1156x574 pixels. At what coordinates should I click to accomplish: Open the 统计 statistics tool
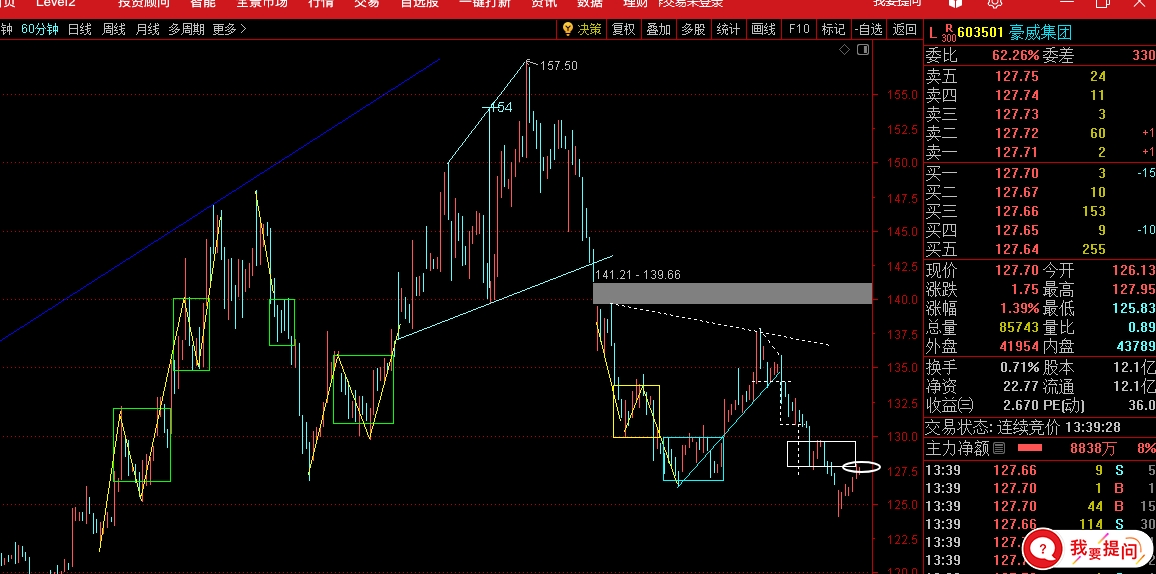(x=728, y=29)
